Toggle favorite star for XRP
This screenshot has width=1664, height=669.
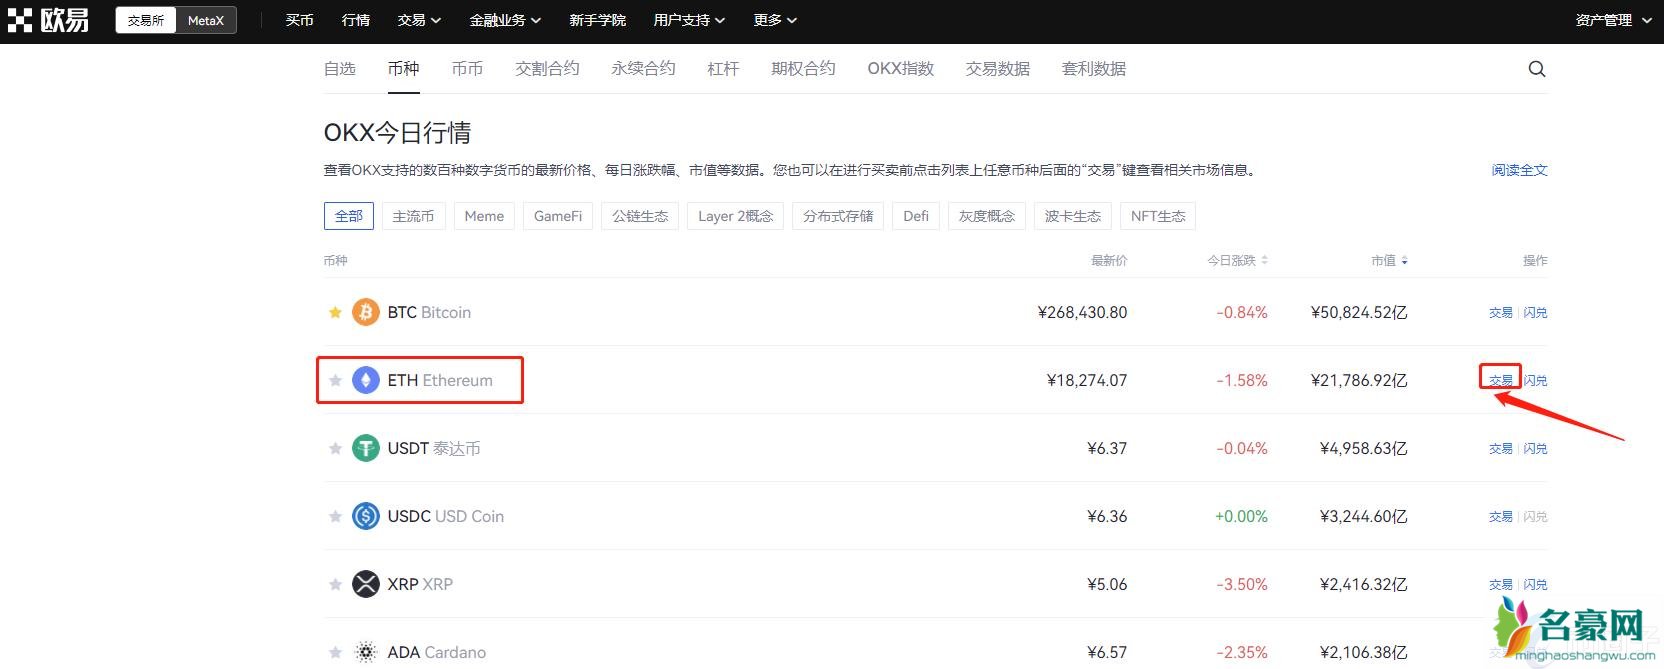click(x=335, y=584)
